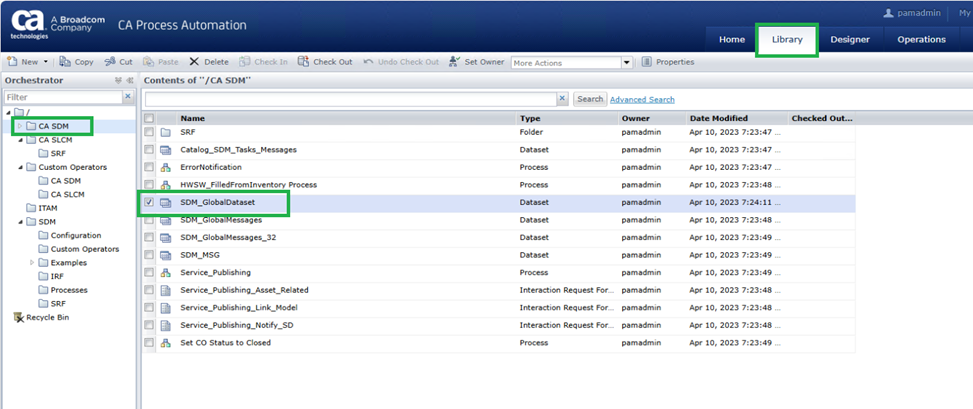Viewport: 973px width, 409px height.
Task: Open the More Actions dropdown
Action: 627,62
